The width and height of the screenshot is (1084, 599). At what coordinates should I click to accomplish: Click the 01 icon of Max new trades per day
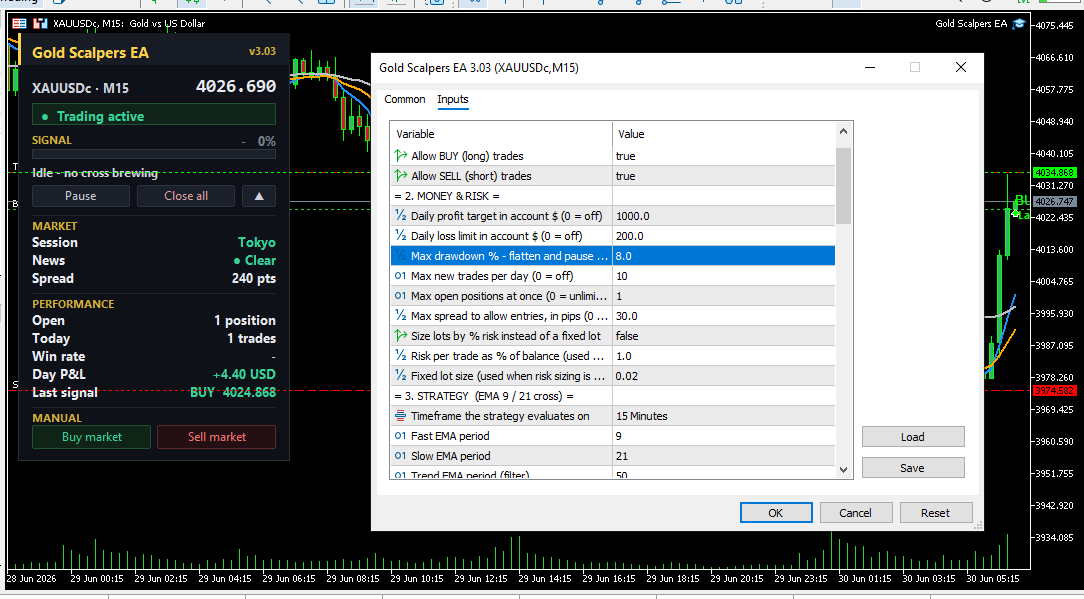(401, 276)
